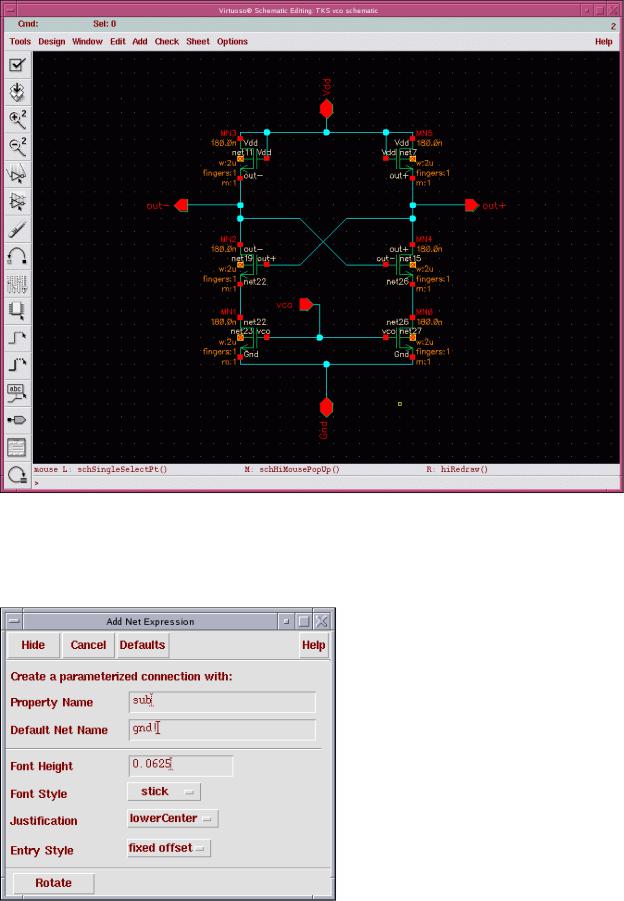The width and height of the screenshot is (624, 901).
Task: Select the vco input pin symbol
Action: 306,305
